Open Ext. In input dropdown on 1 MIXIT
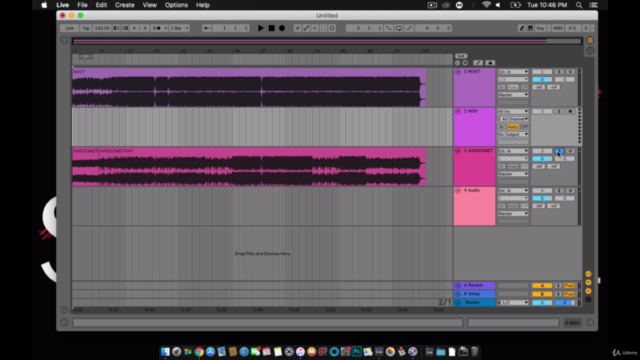This screenshot has height=360, width=640. tap(513, 72)
